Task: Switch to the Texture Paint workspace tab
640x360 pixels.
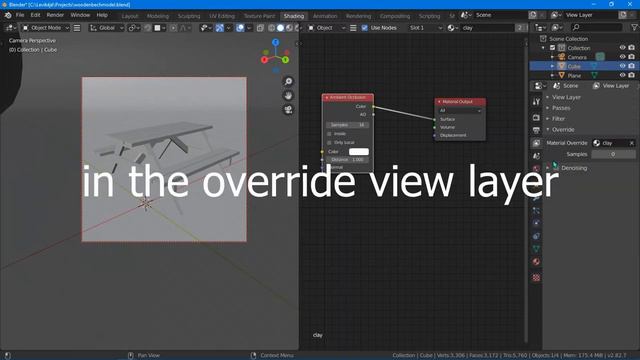Action: click(260, 16)
